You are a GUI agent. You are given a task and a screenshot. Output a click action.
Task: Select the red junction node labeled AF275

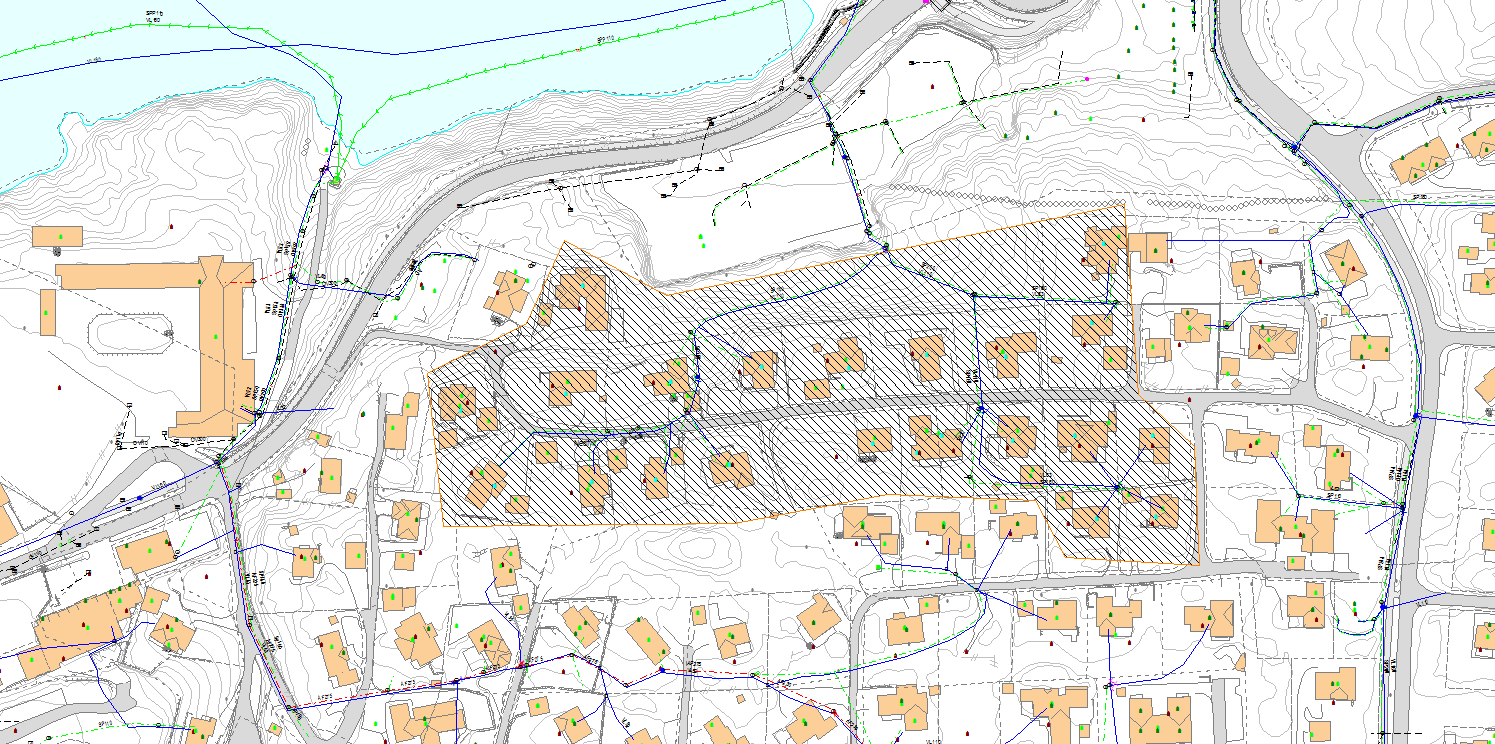(x=521, y=665)
